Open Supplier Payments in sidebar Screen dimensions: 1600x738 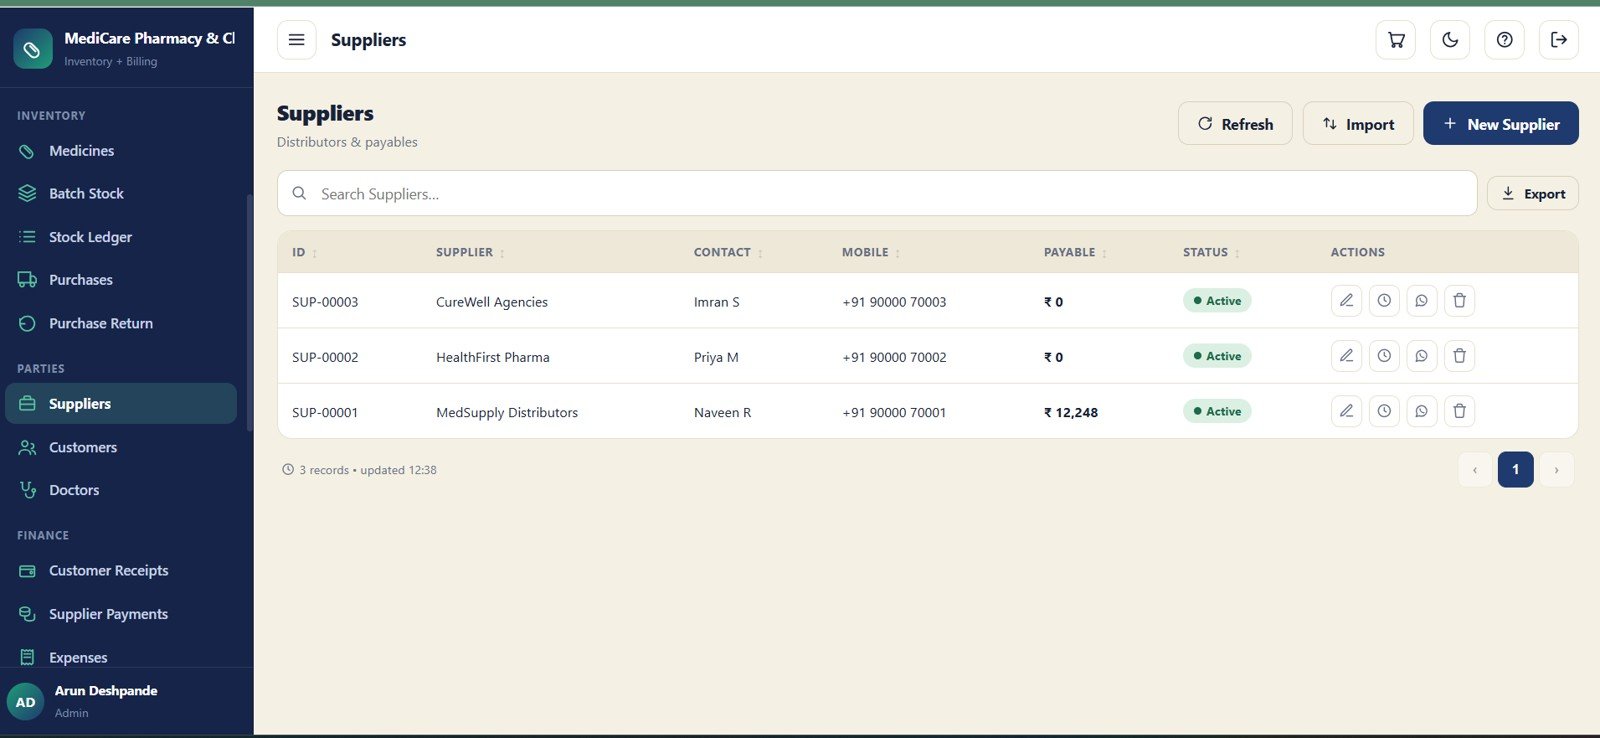121,614
